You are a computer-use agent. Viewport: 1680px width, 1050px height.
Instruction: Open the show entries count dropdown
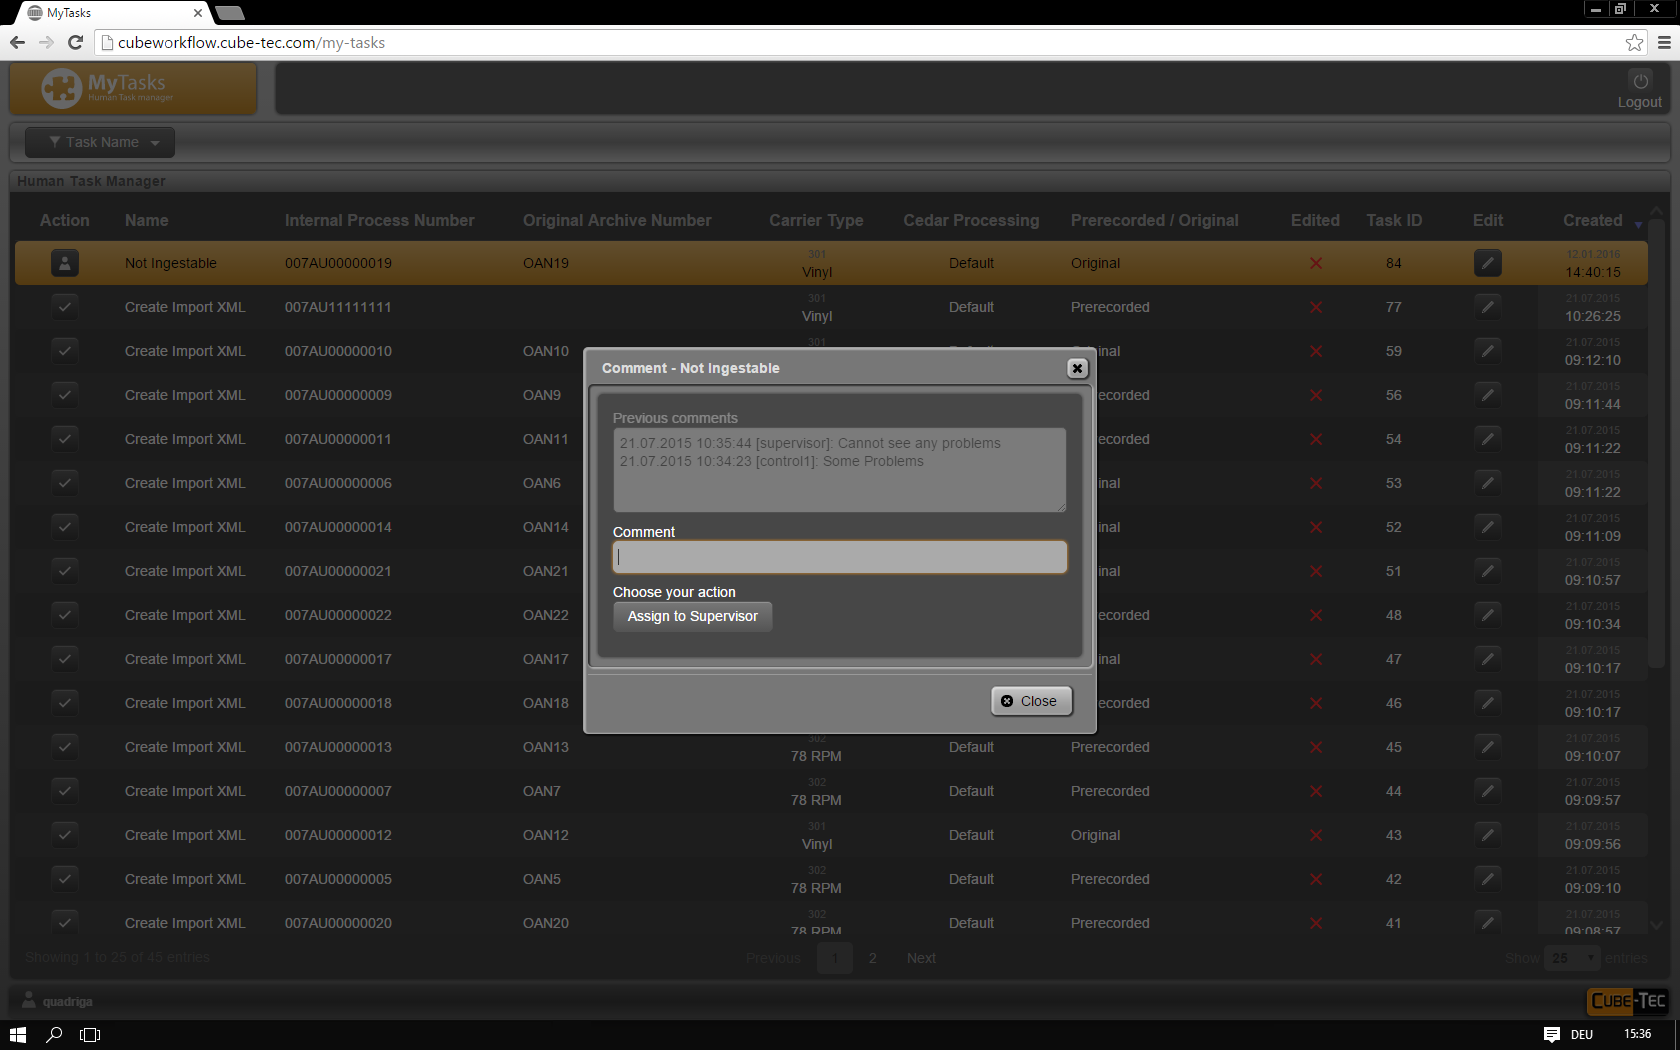[1572, 958]
